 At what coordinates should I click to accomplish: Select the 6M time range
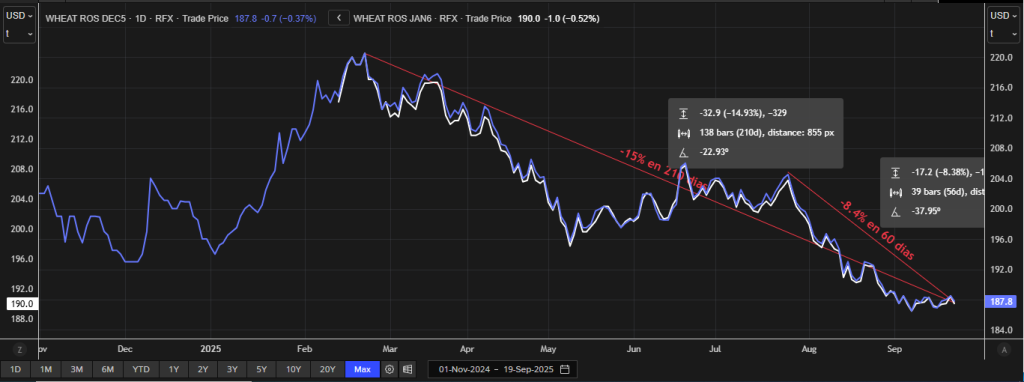pos(107,370)
